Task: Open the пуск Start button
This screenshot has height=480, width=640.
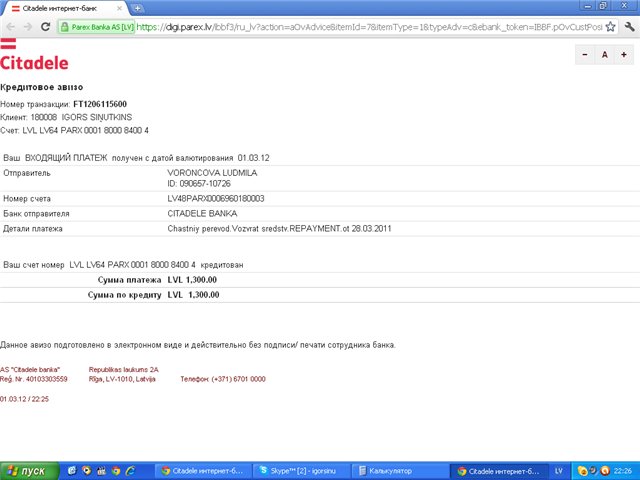Action: tap(29, 471)
